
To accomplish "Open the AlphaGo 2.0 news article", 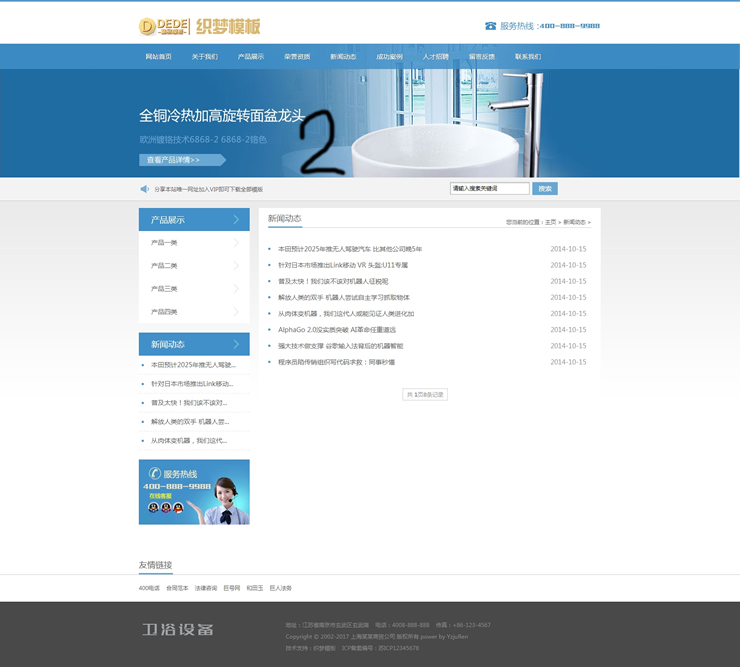I will click(x=336, y=329).
